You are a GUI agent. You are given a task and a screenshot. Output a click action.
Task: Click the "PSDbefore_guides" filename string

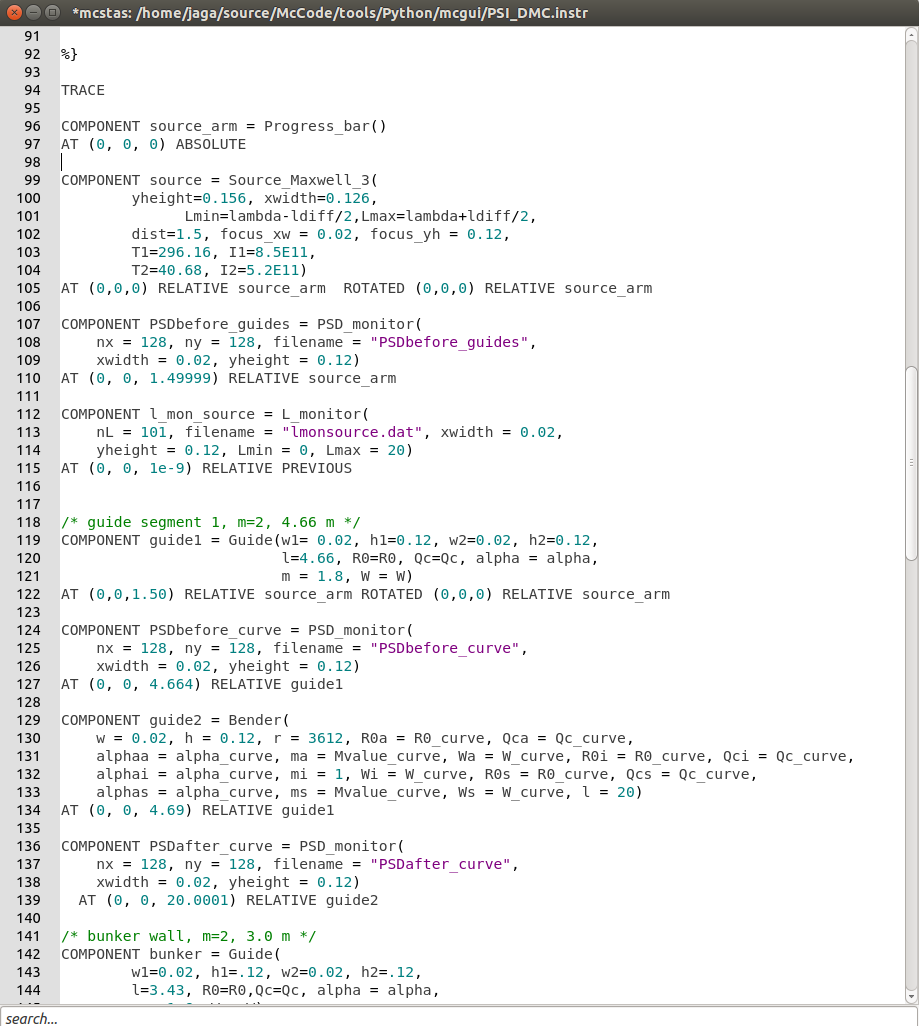[452, 342]
